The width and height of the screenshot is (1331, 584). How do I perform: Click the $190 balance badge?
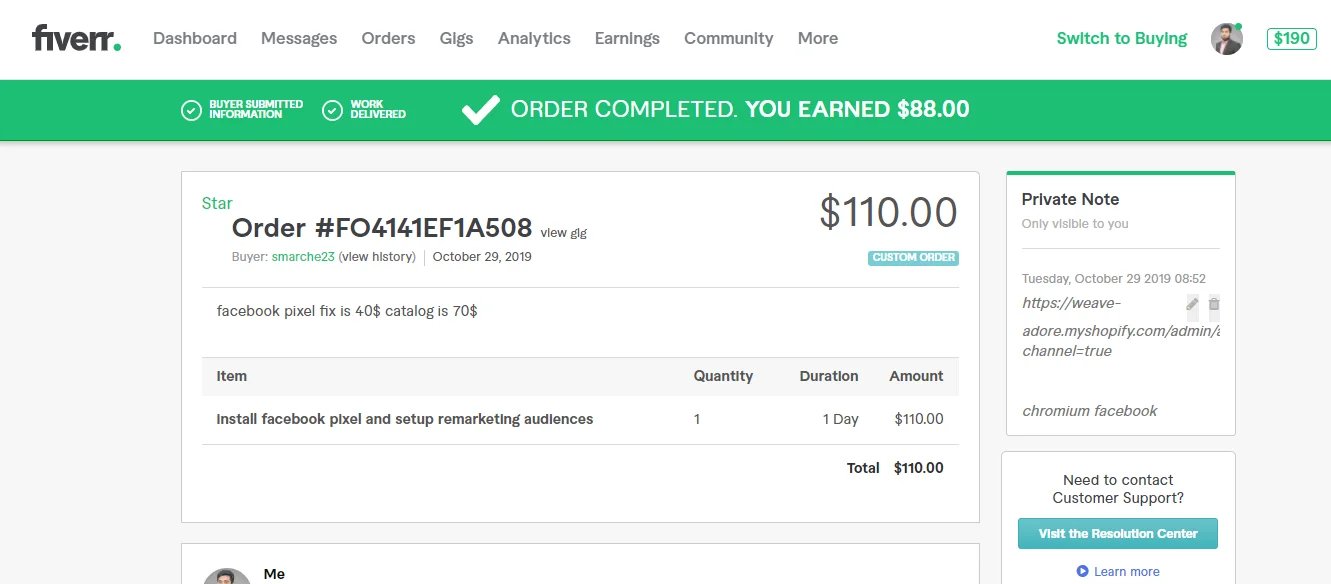click(x=1292, y=39)
